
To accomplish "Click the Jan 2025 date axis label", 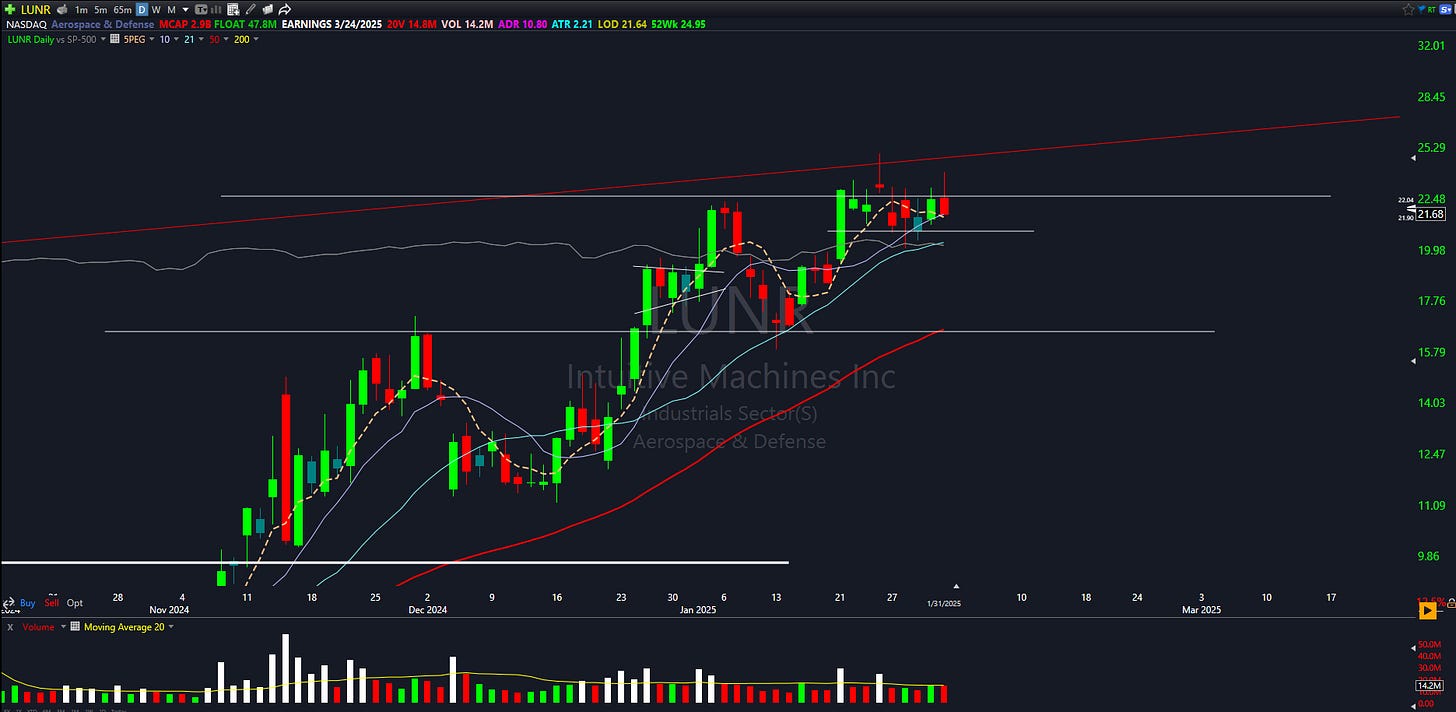I will (698, 609).
